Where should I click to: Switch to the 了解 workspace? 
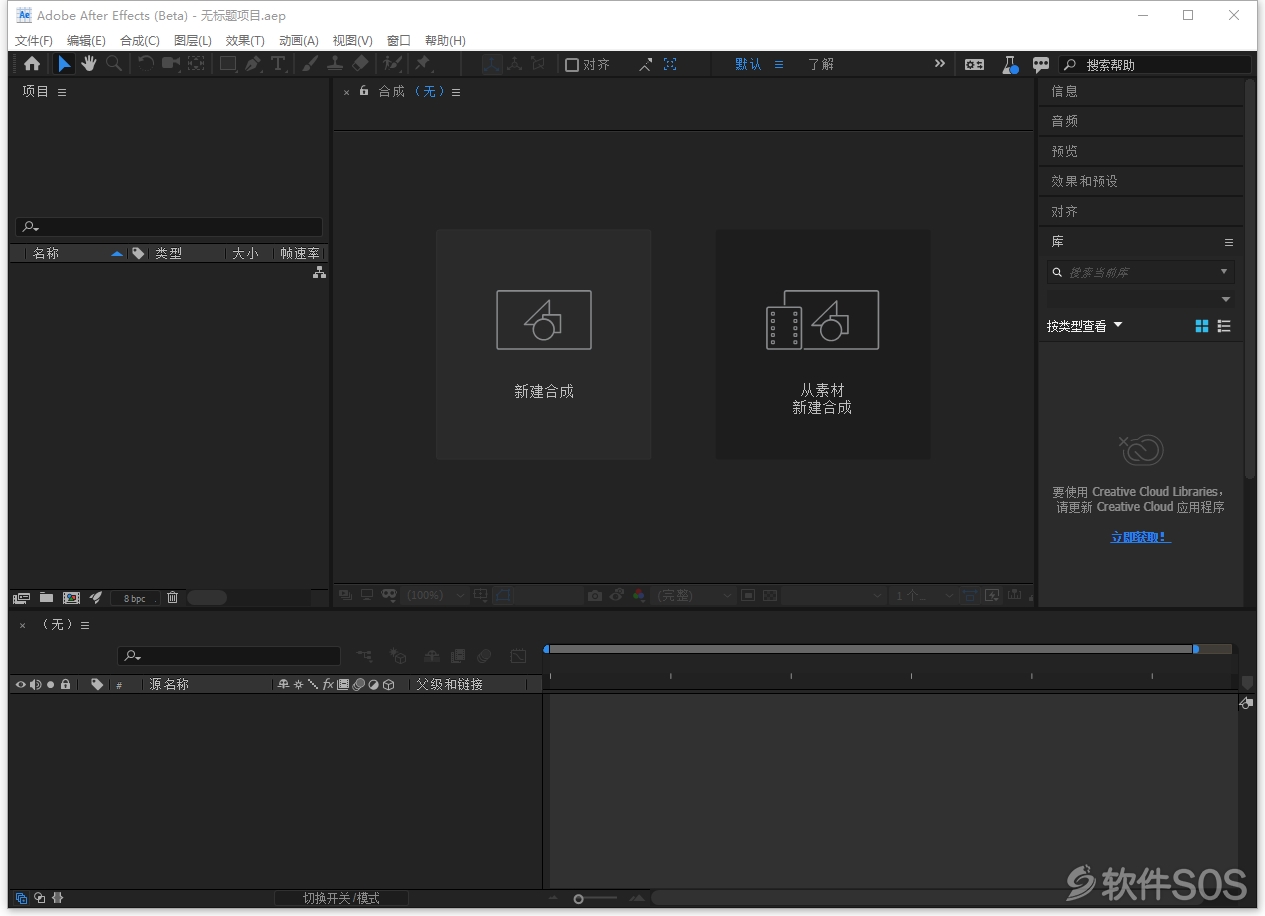pyautogui.click(x=821, y=64)
